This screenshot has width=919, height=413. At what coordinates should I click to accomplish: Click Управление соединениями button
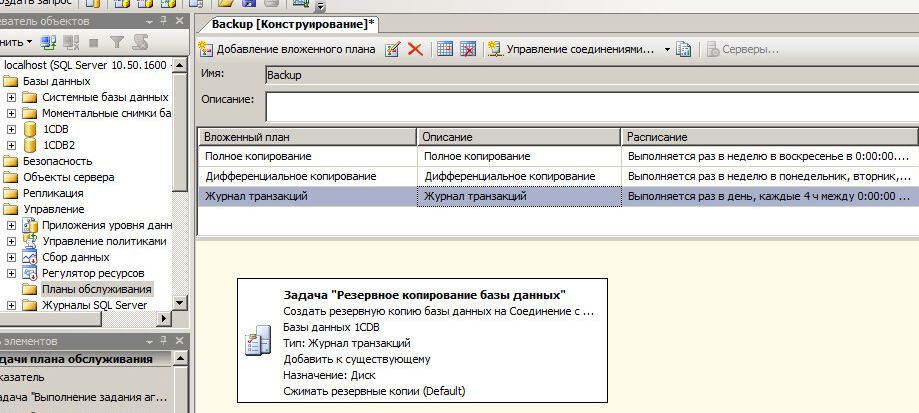tap(572, 49)
